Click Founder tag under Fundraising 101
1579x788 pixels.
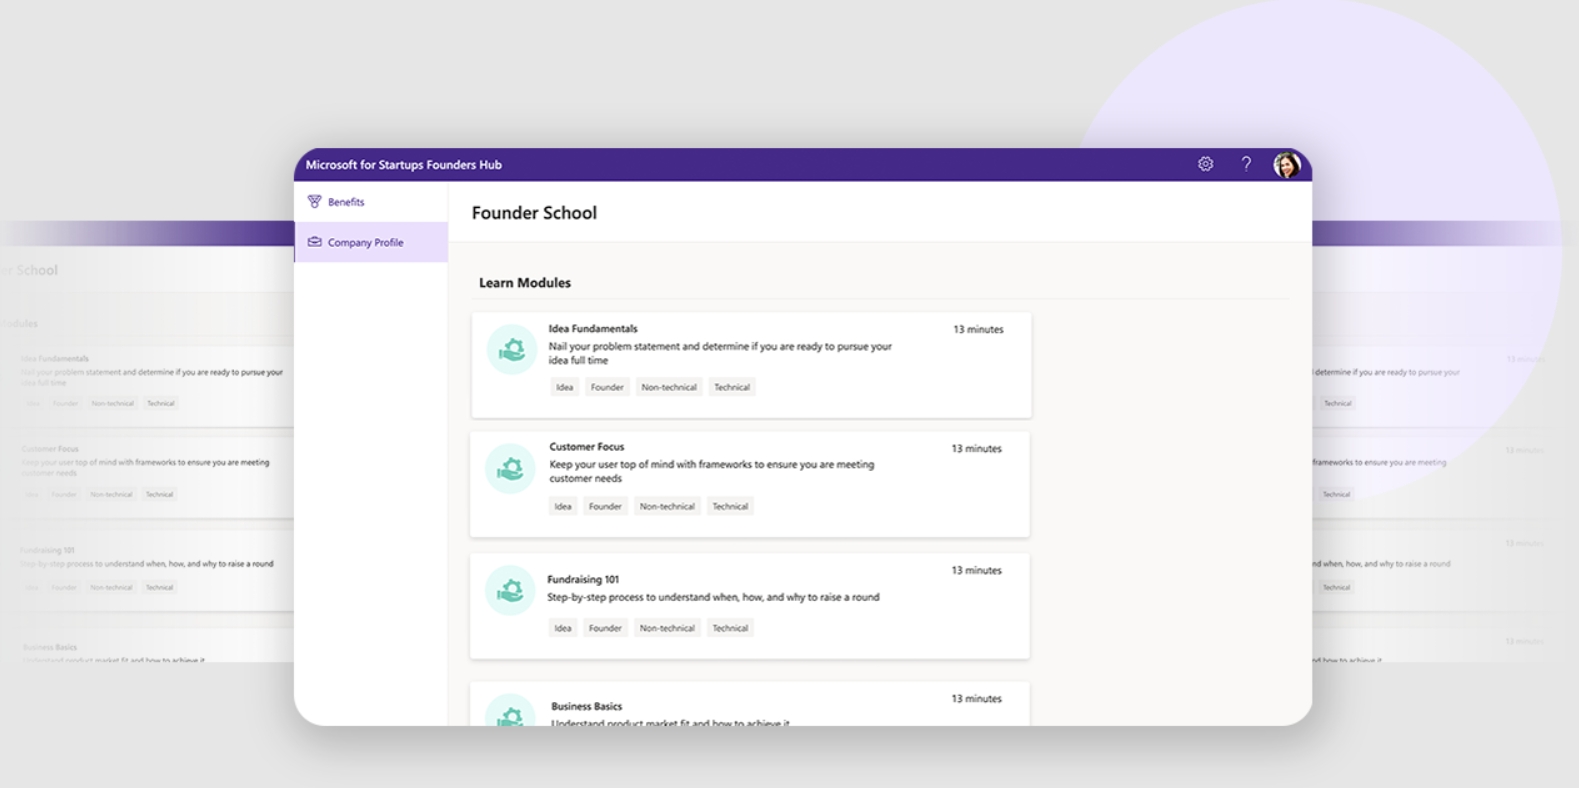click(x=605, y=628)
